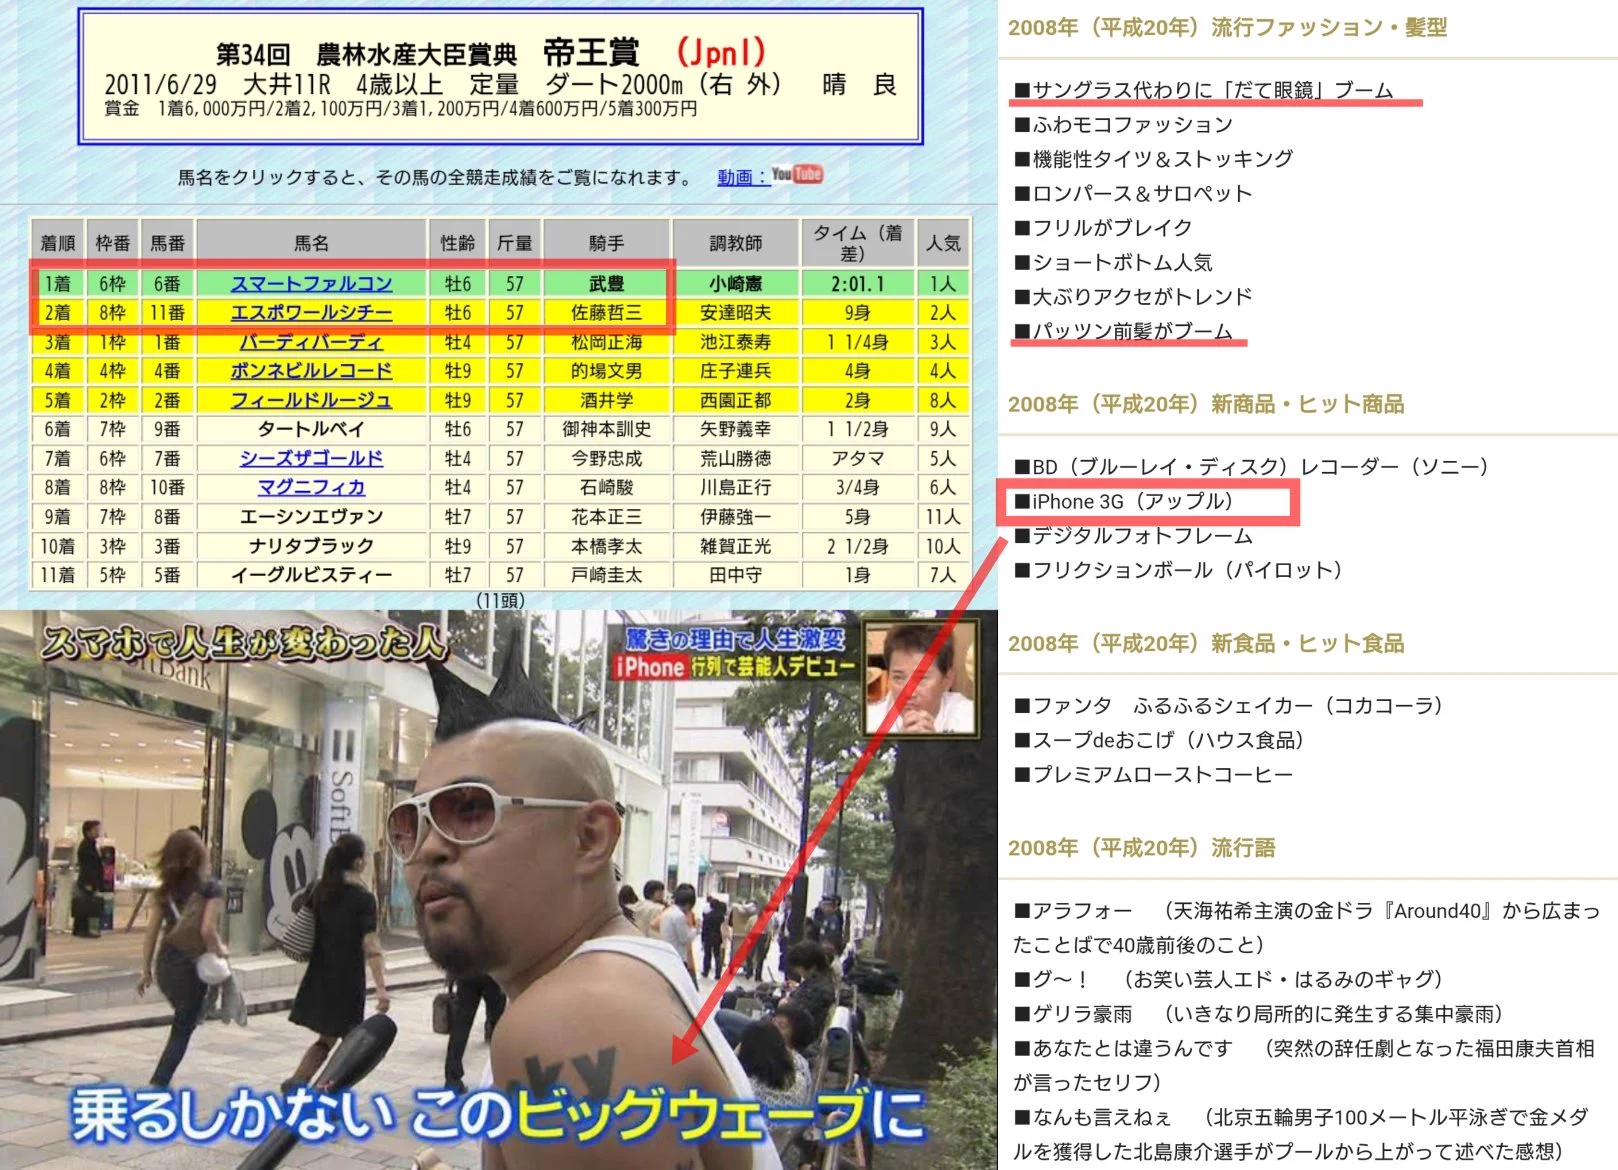Select horse name ナリタブラック
Screen dimensions: 1618x1170
tap(311, 546)
